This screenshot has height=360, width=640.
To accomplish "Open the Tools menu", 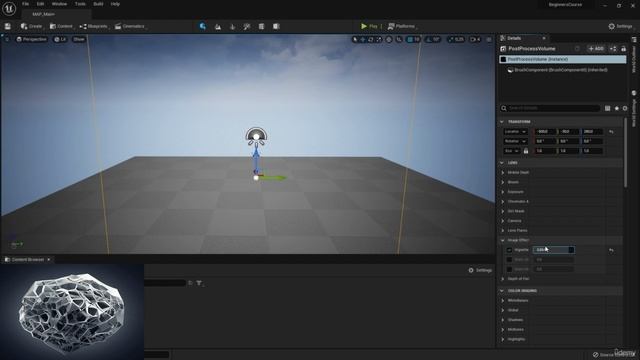I will pyautogui.click(x=80, y=4).
